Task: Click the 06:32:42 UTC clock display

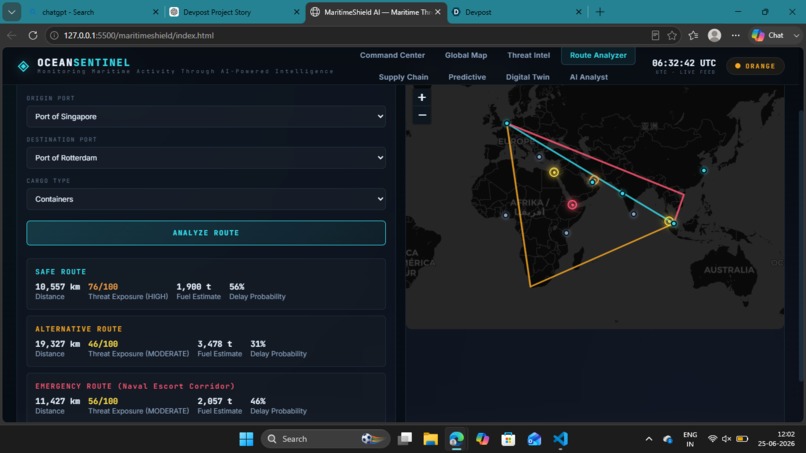Action: coord(684,63)
